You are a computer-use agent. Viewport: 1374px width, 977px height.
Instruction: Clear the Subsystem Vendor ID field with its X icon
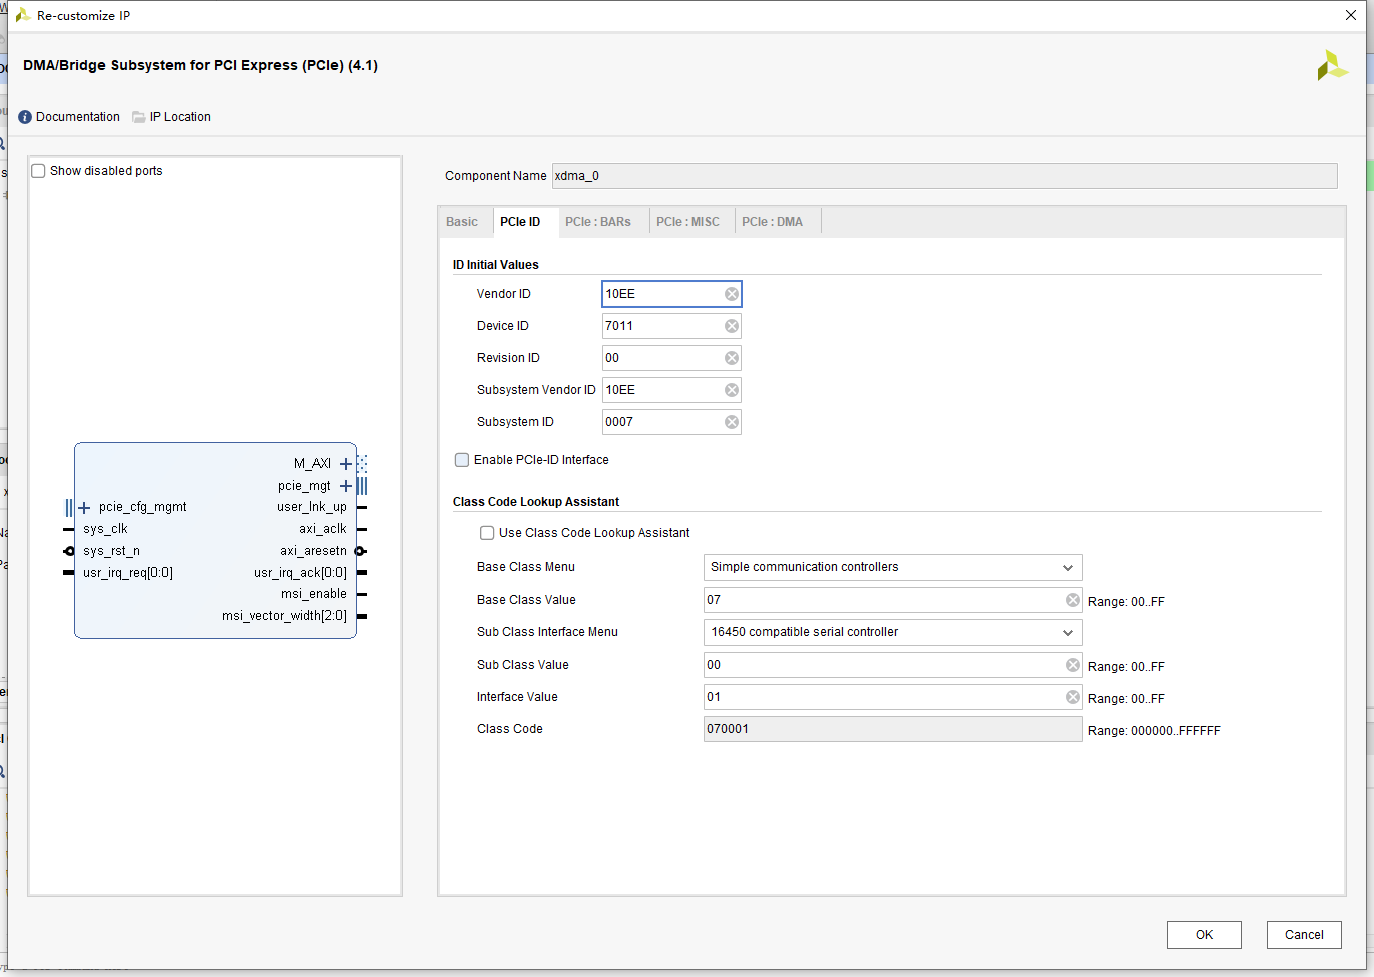[732, 390]
